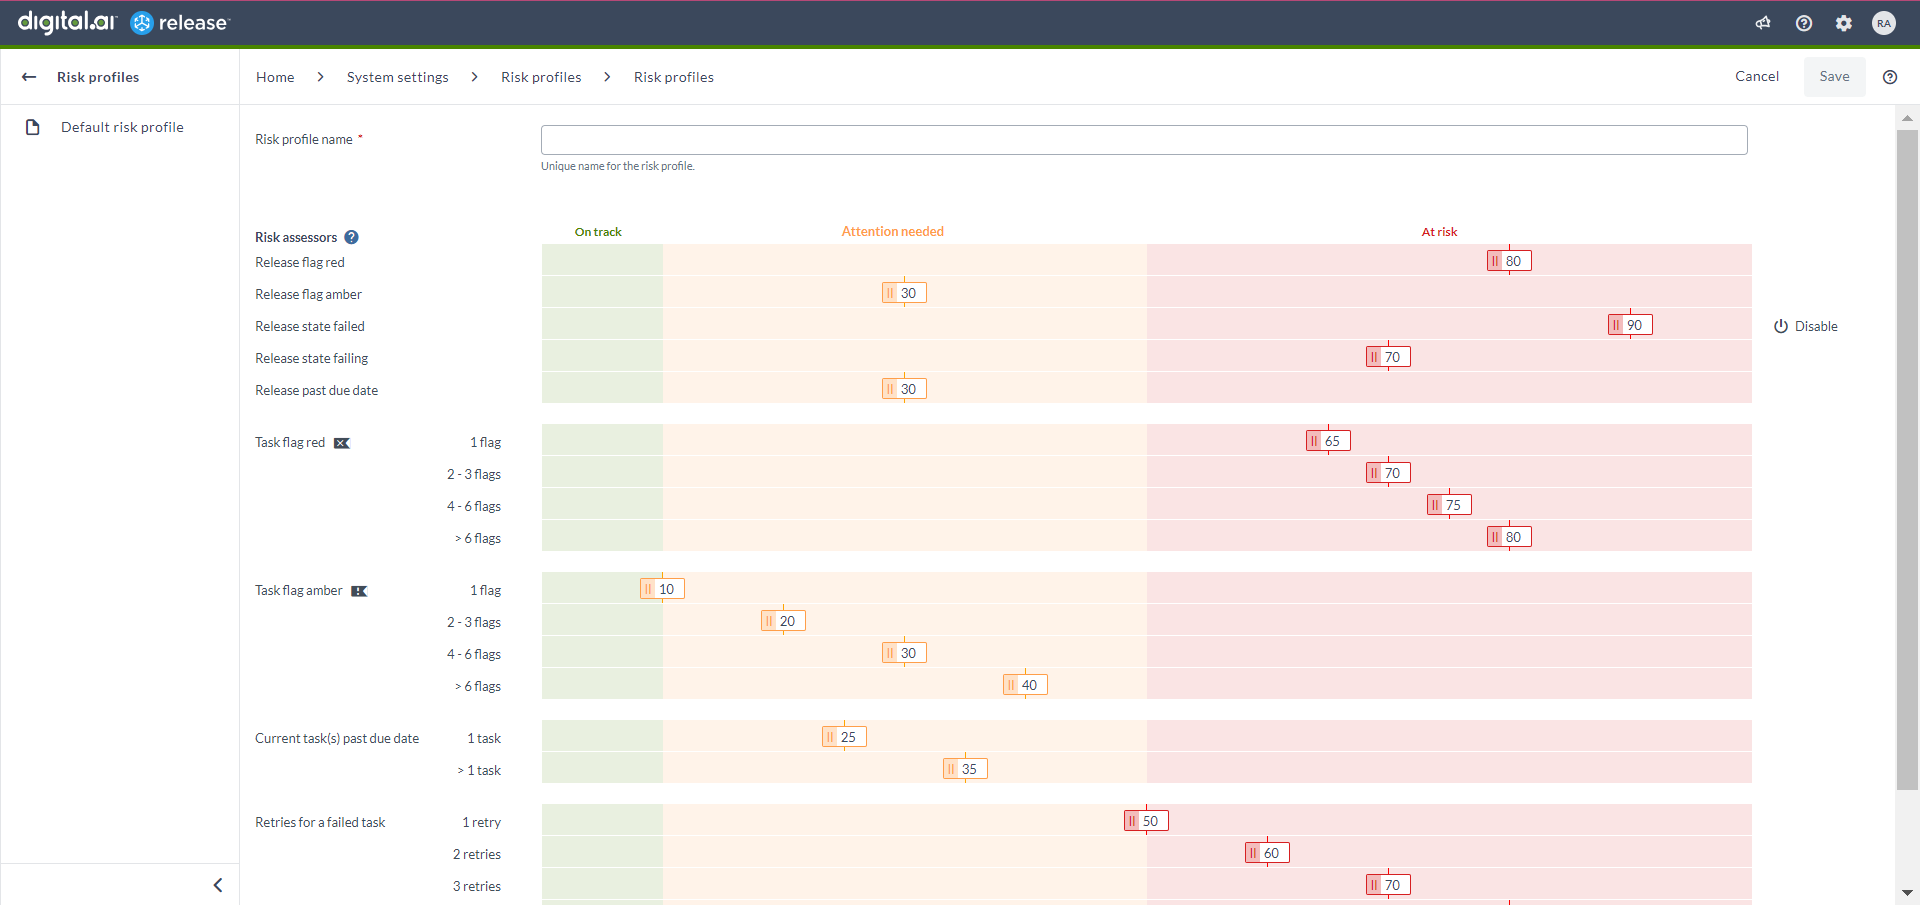This screenshot has width=1920, height=905.
Task: Click the Risk profiles sidebar heading
Action: 98,77
